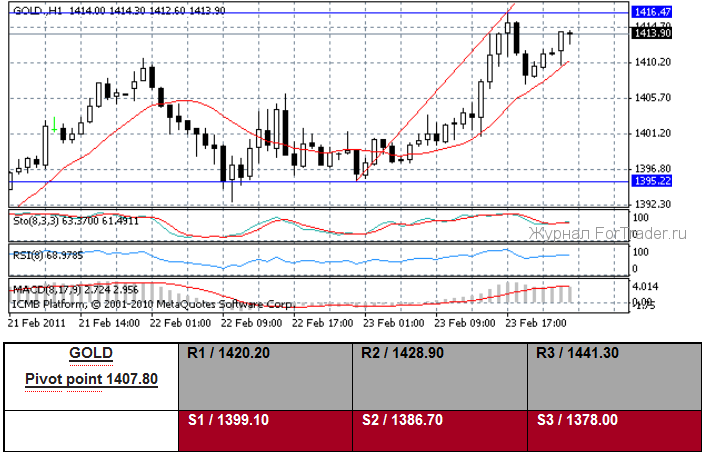Click the ICMB Platform copyright text
This screenshot has height=455, width=705.
(153, 304)
